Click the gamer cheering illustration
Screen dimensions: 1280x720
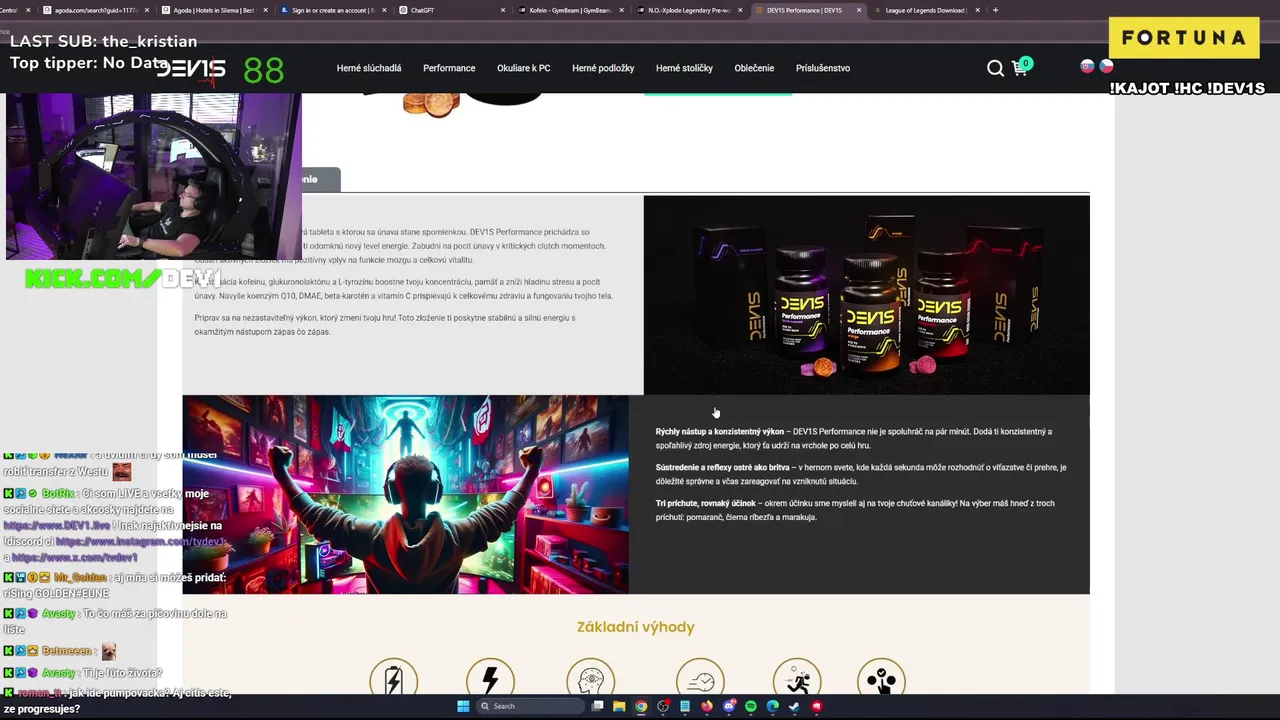pyautogui.click(x=406, y=494)
